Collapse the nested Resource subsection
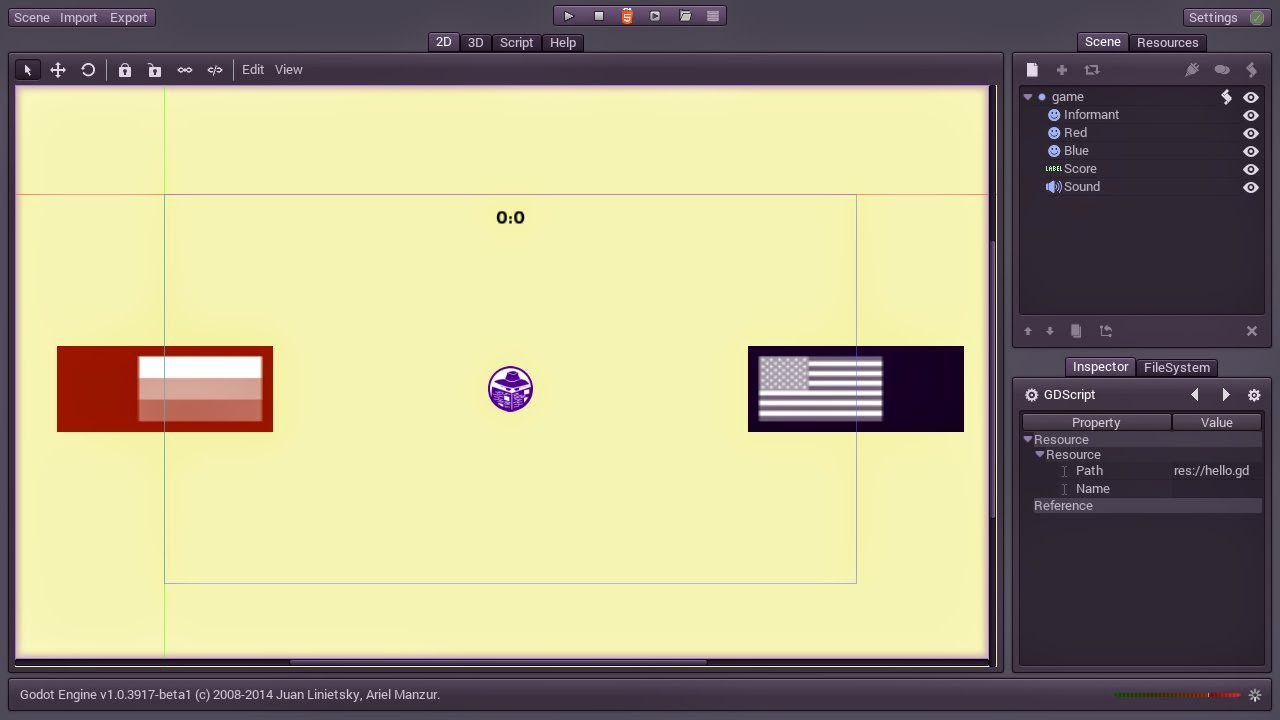 point(1040,455)
